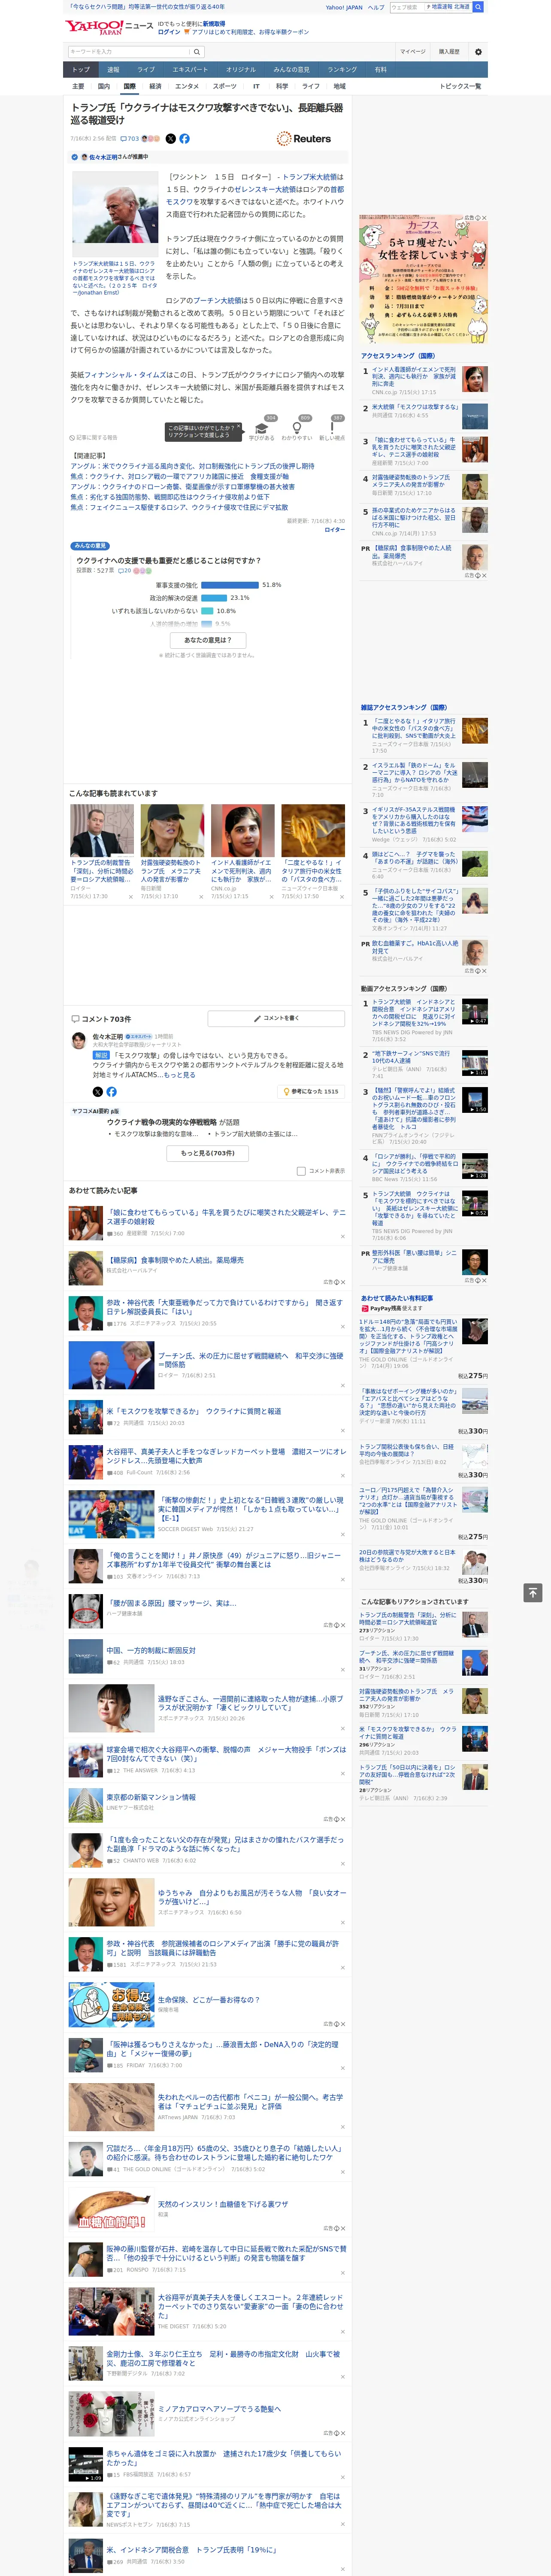Click the ヘルプ link at top
This screenshot has height=2576, width=551.
point(376,7)
